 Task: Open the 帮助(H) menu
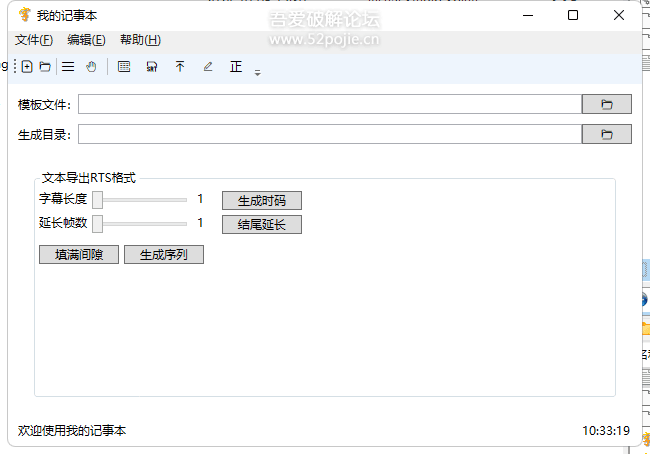pyautogui.click(x=140, y=40)
